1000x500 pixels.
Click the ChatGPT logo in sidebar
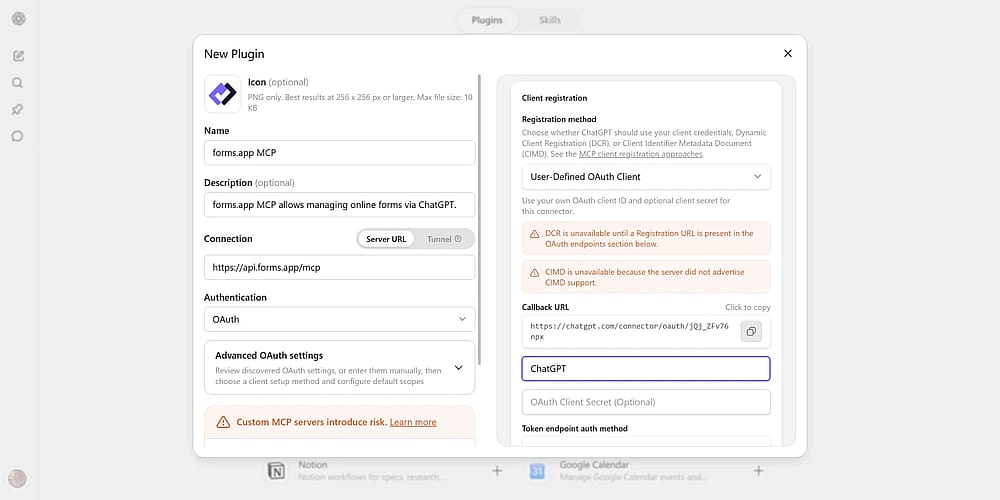click(x=18, y=18)
